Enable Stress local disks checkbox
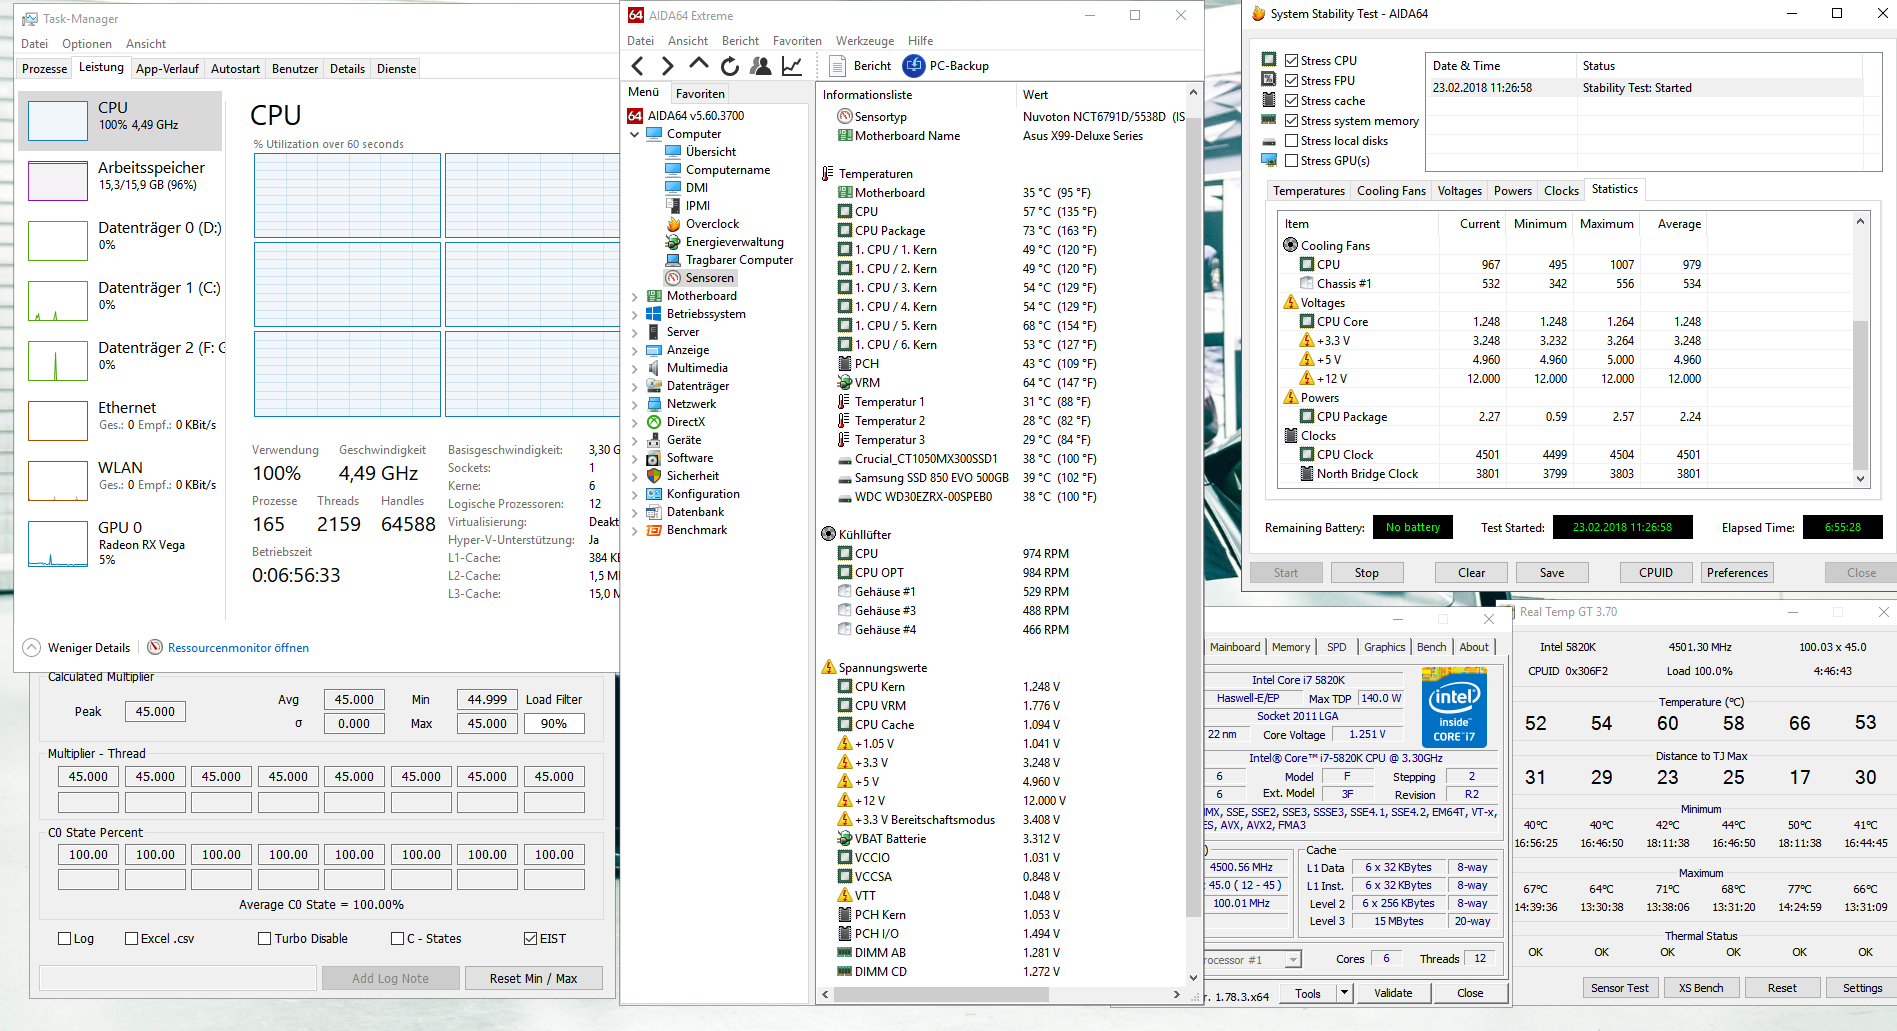Viewport: 1897px width, 1031px height. click(x=1291, y=141)
